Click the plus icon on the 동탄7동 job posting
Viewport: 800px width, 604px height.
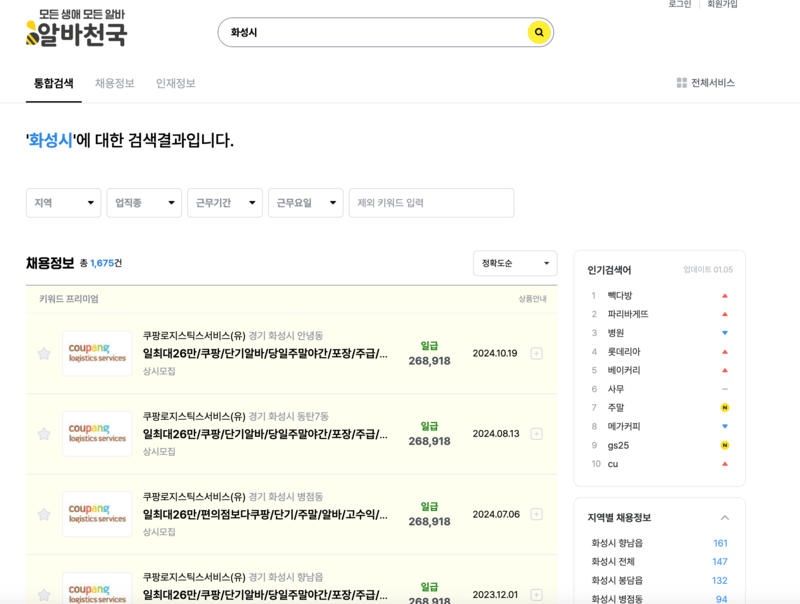(535, 434)
